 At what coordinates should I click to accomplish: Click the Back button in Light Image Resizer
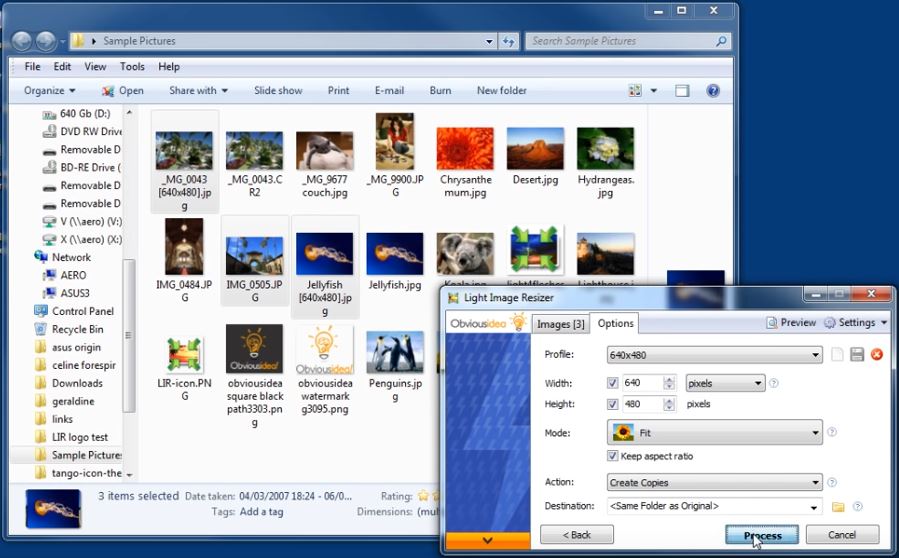(x=577, y=534)
